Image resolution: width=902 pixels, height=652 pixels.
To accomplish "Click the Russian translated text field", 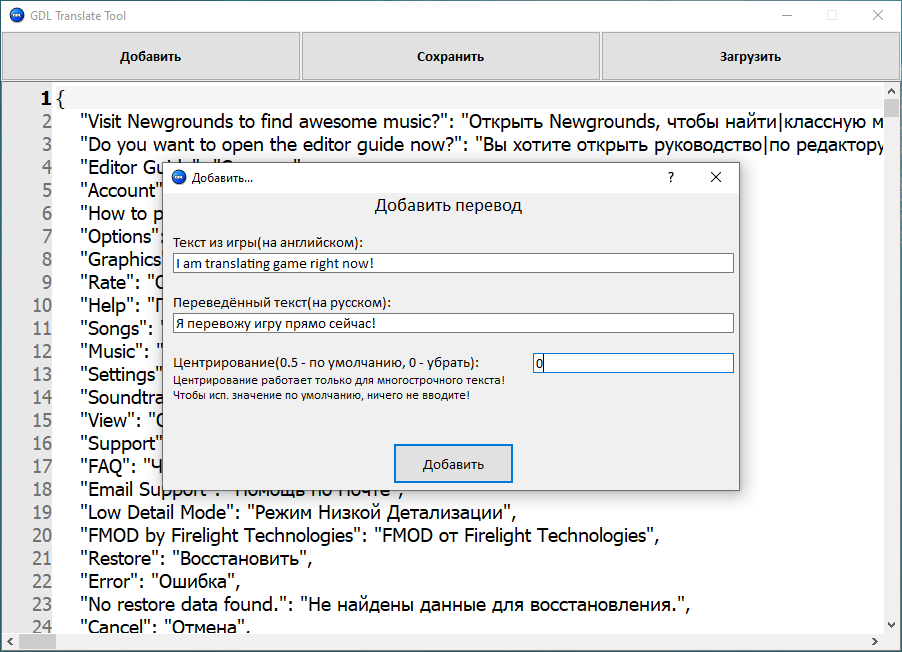I will click(453, 323).
